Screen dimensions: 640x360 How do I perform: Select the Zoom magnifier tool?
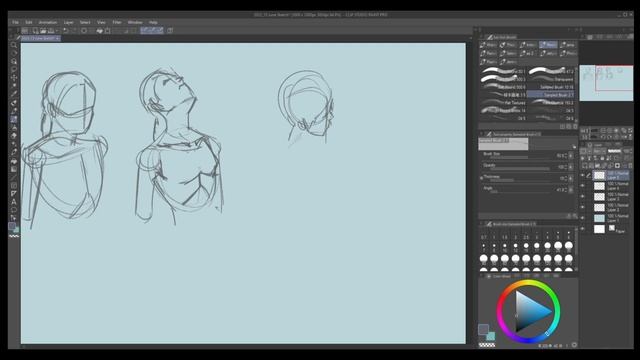click(13, 45)
